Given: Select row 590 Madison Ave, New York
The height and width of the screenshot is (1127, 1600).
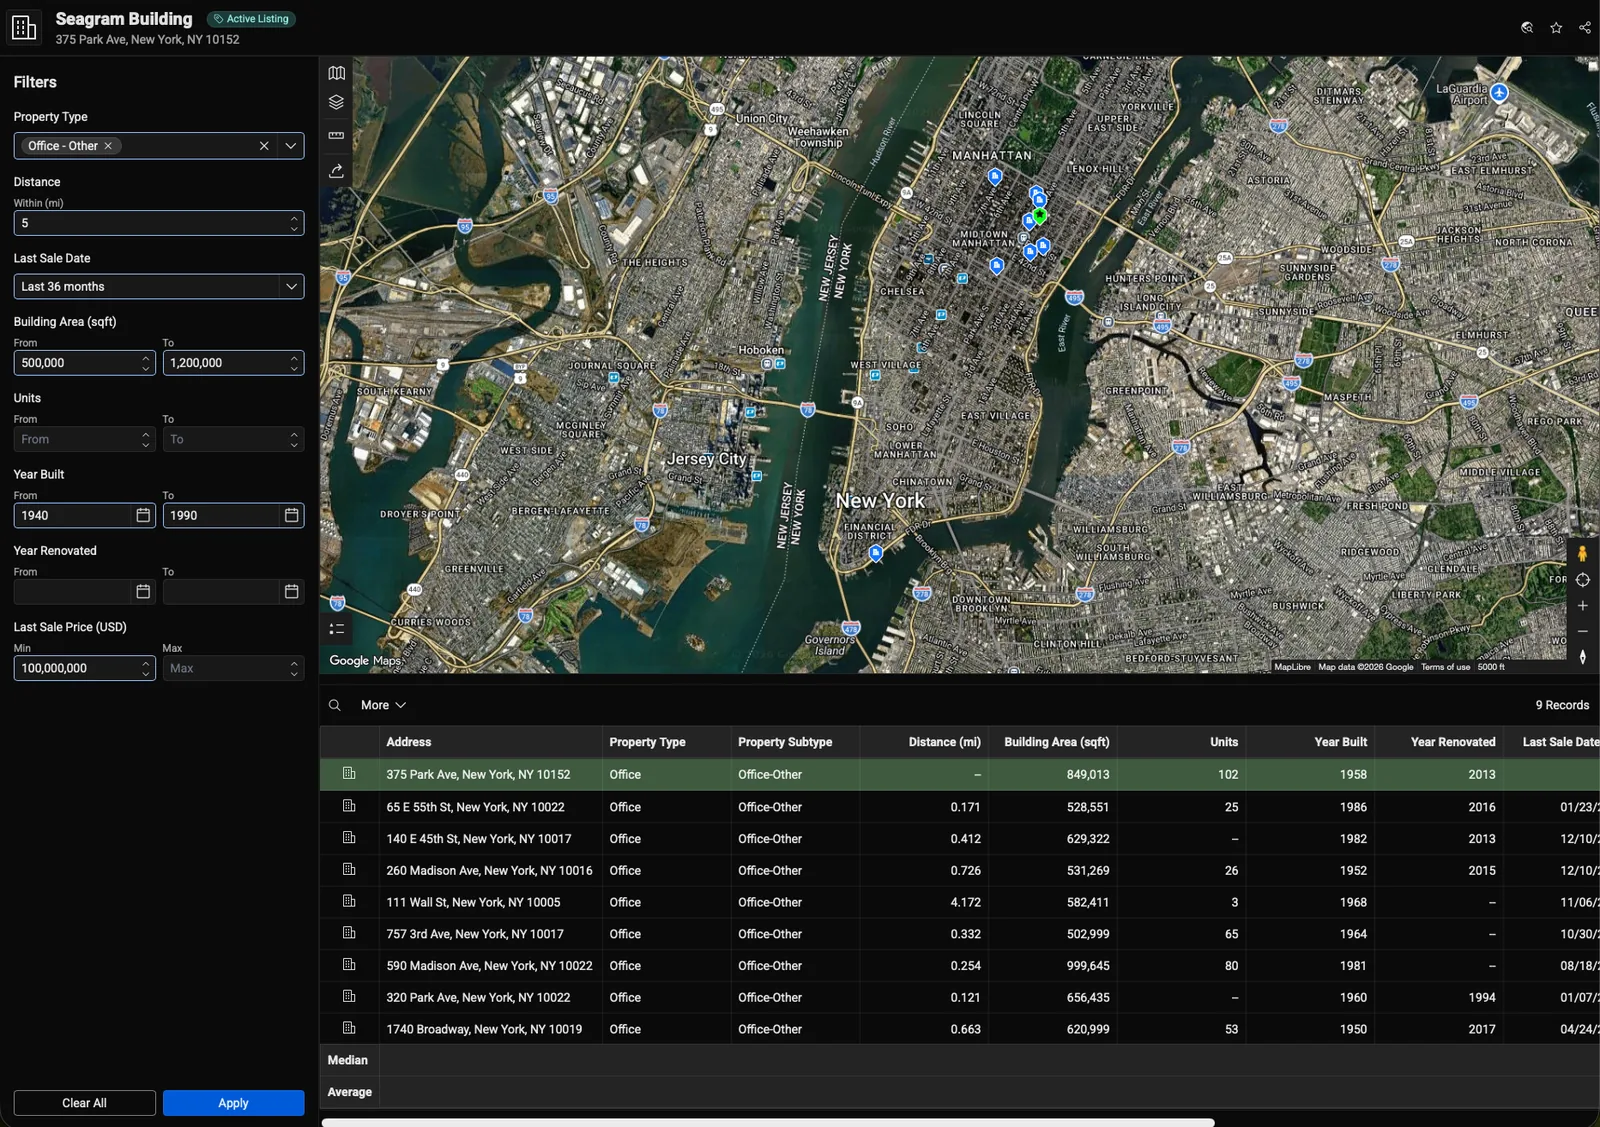Looking at the screenshot, I should (x=959, y=965).
